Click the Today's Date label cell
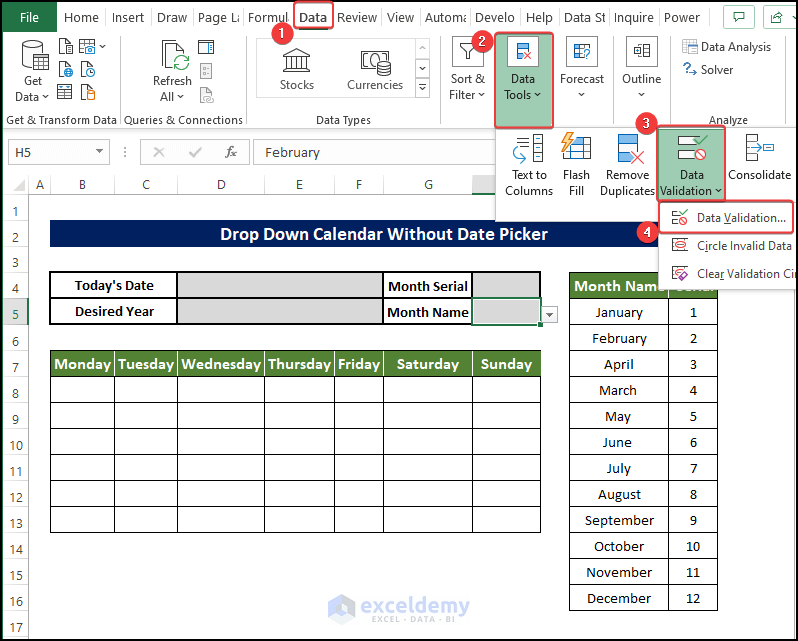 click(113, 285)
